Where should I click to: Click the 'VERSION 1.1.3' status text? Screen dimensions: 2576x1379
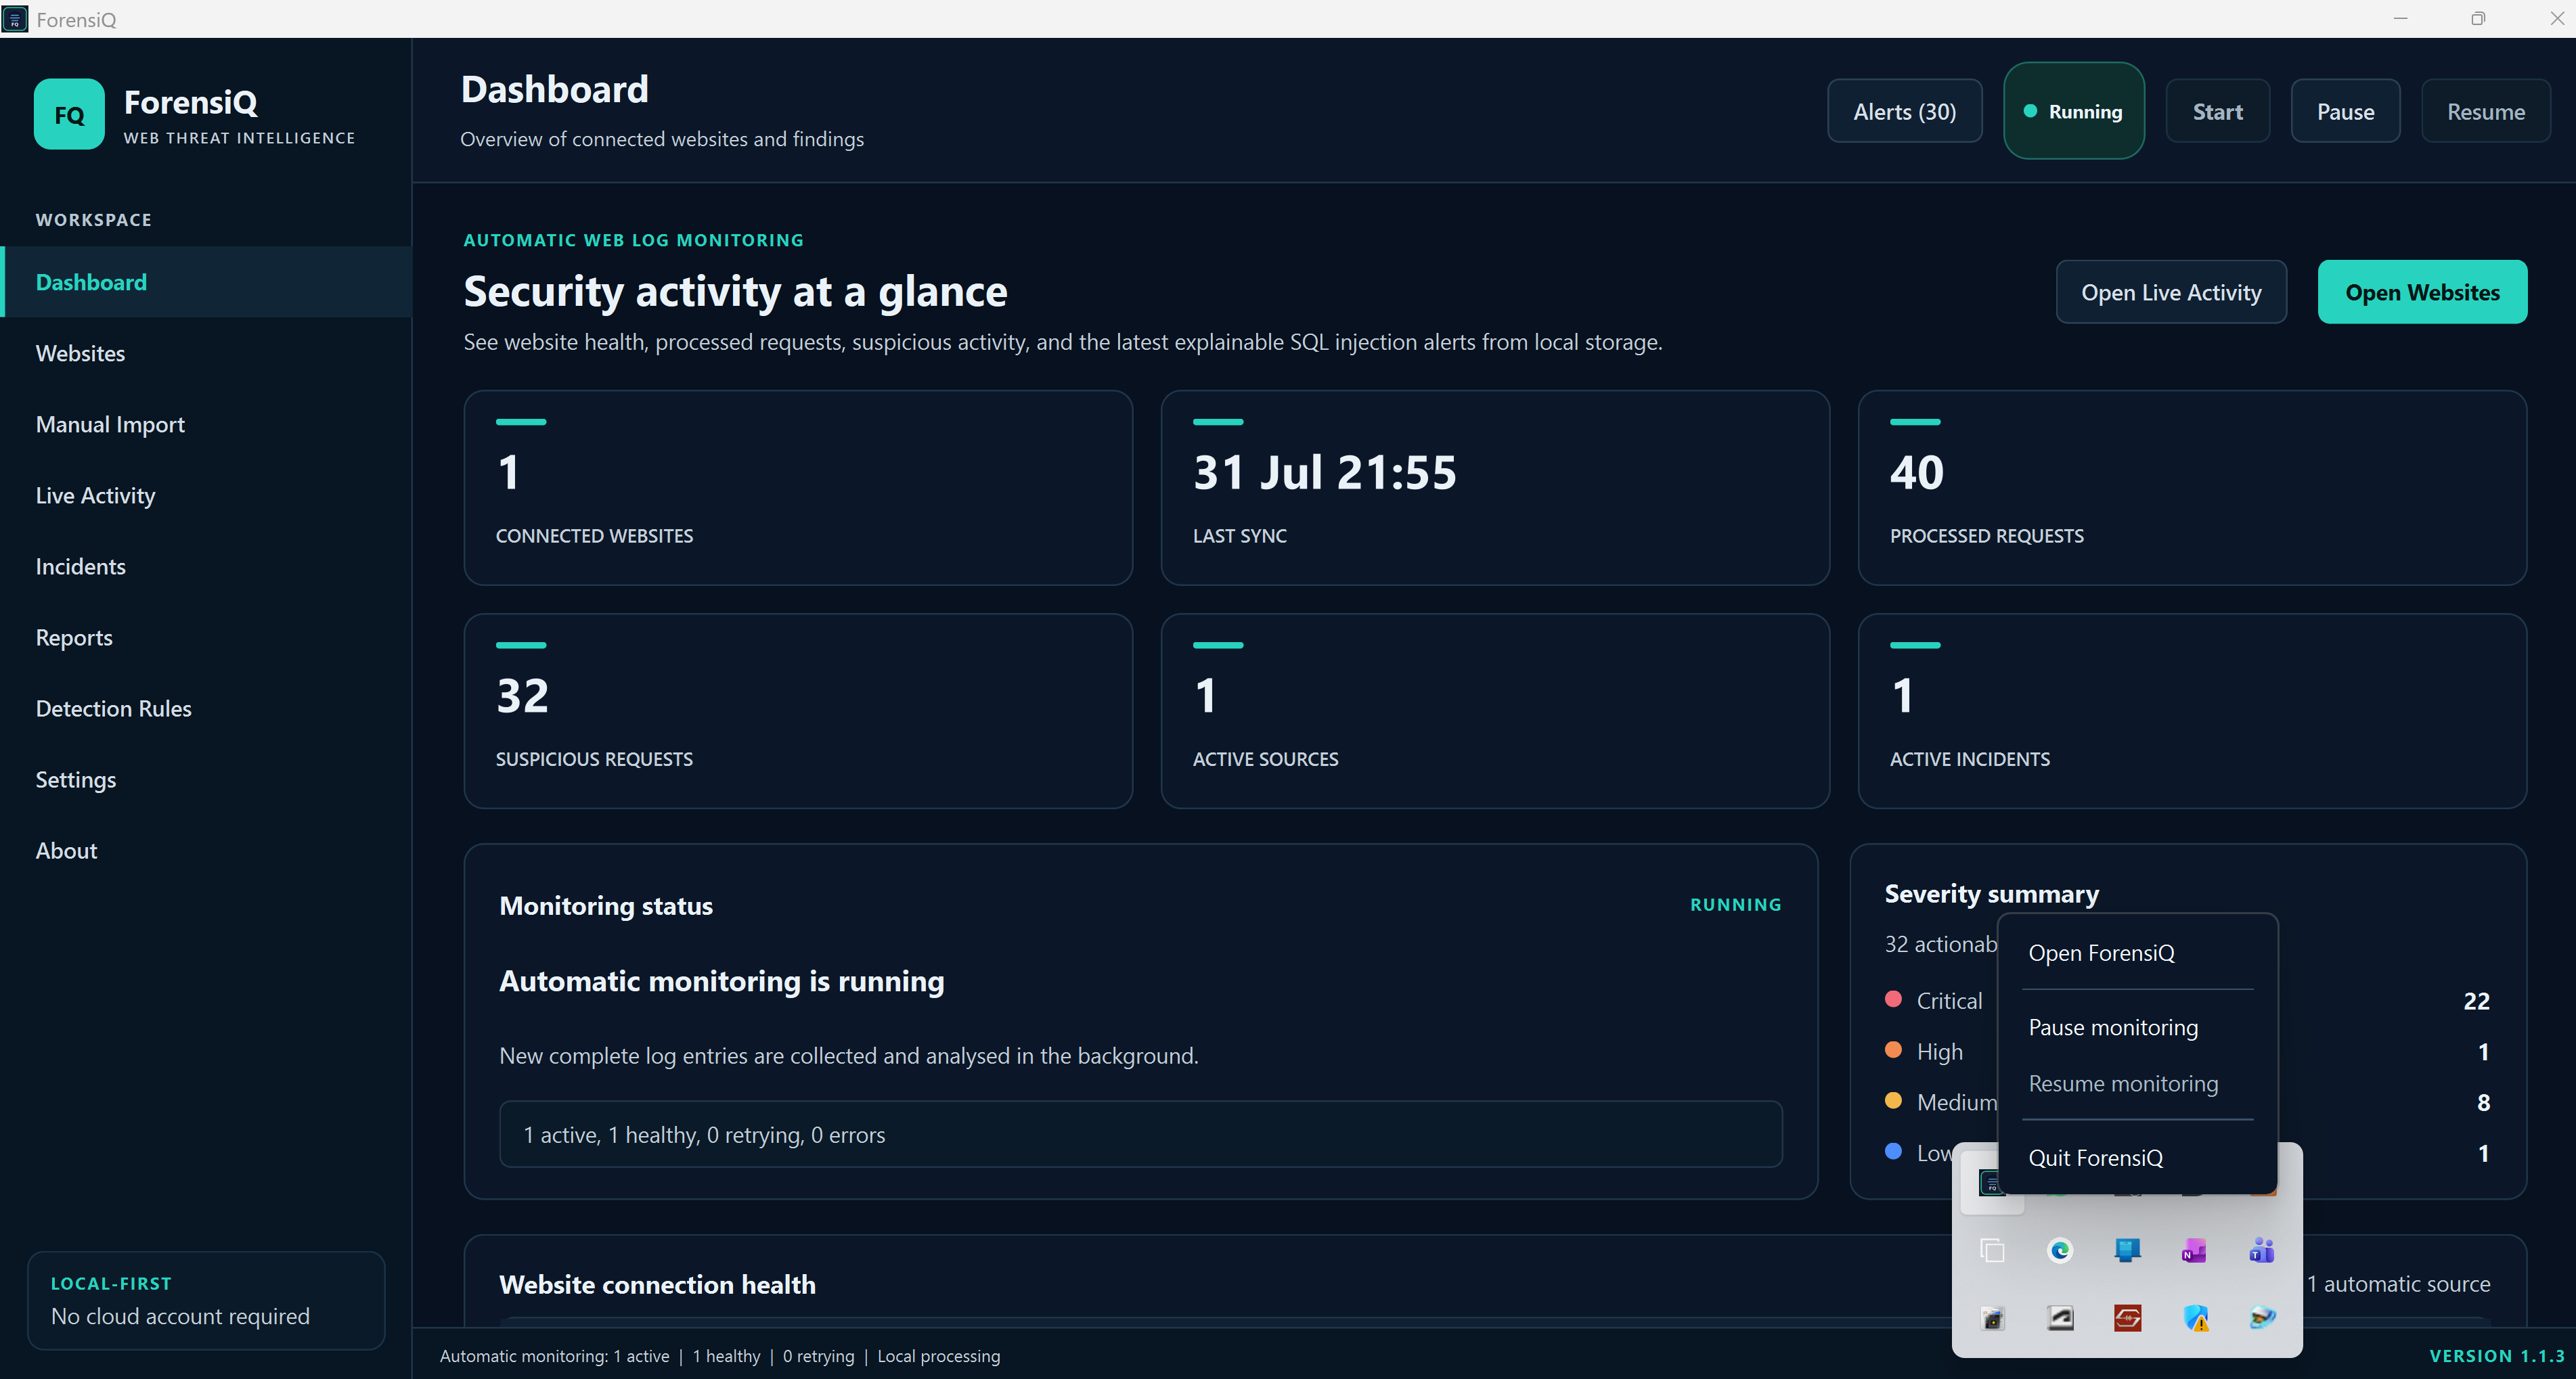tap(2497, 1356)
